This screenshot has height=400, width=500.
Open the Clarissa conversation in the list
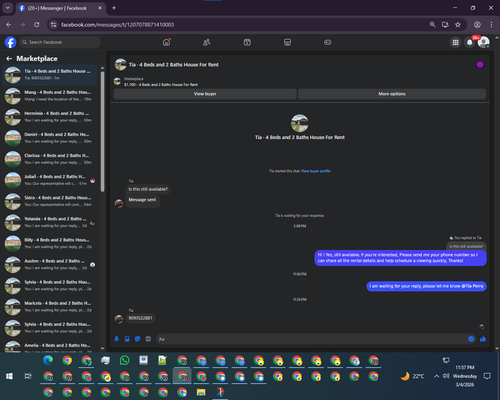pyautogui.click(x=50, y=159)
